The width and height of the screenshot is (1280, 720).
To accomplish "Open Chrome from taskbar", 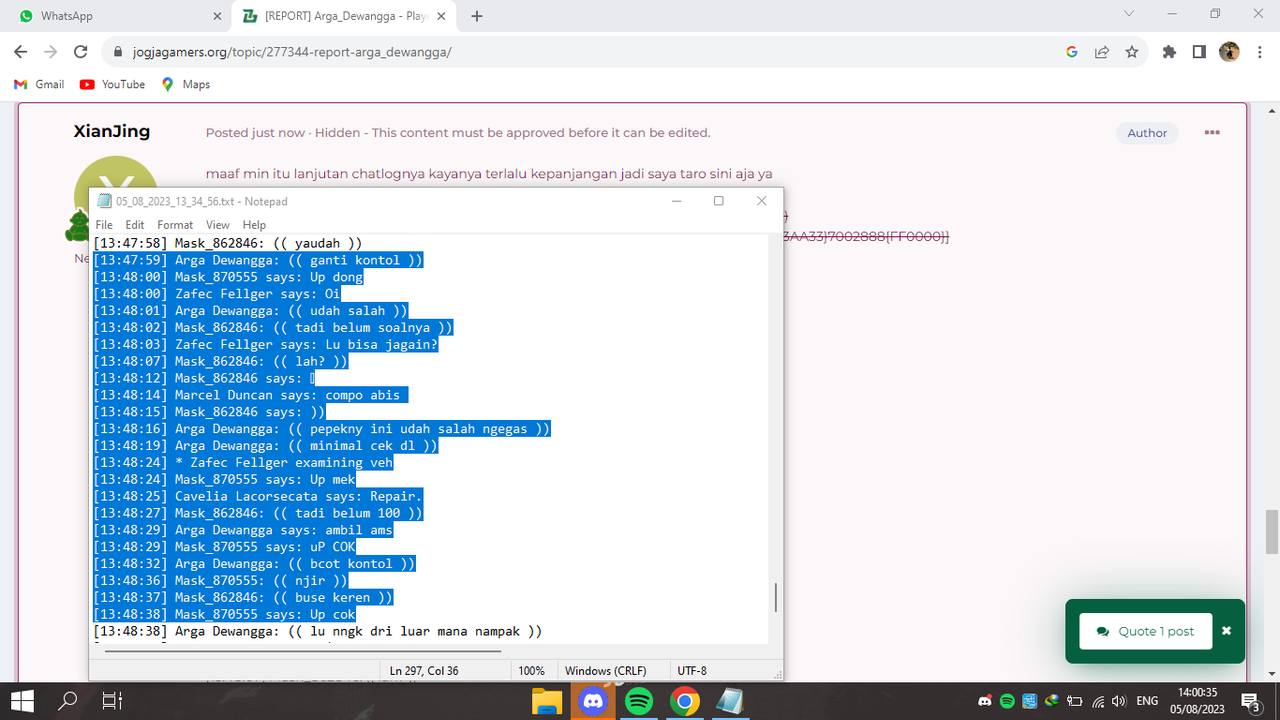I will click(x=685, y=701).
